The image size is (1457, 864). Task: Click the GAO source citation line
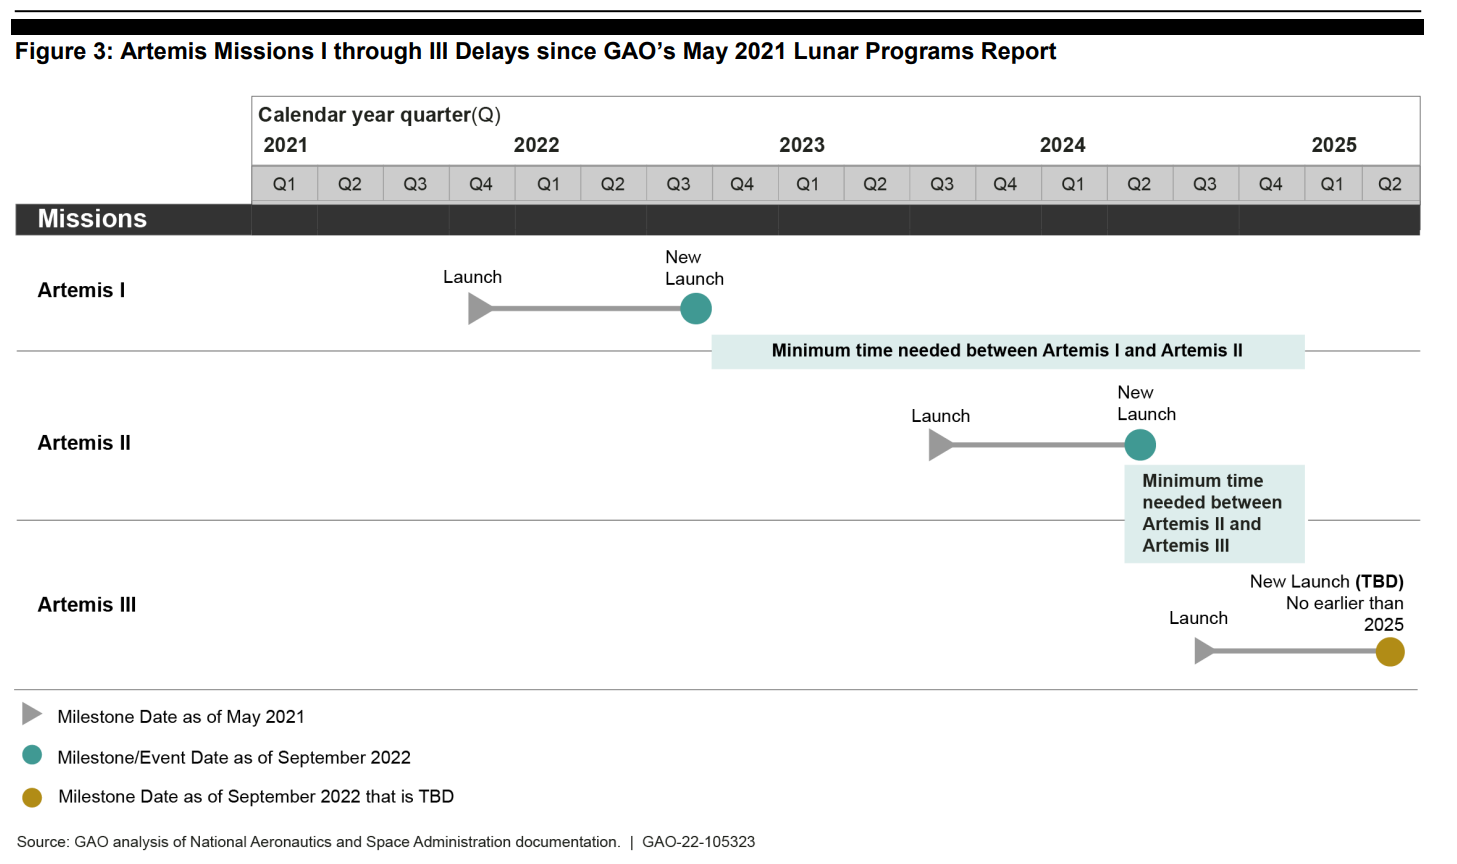[x=386, y=842]
